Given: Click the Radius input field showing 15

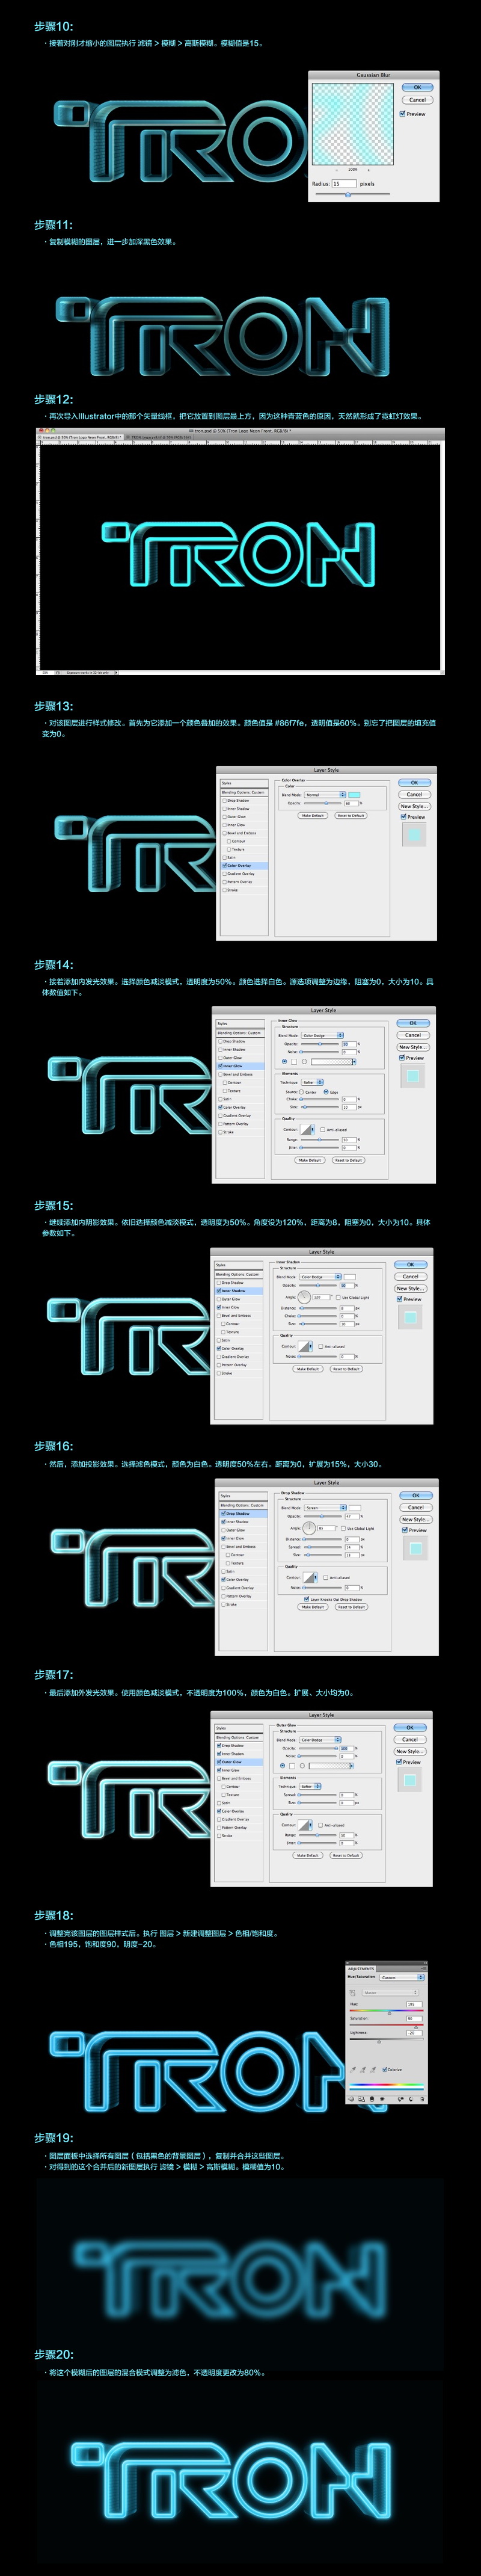Looking at the screenshot, I should tap(345, 184).
